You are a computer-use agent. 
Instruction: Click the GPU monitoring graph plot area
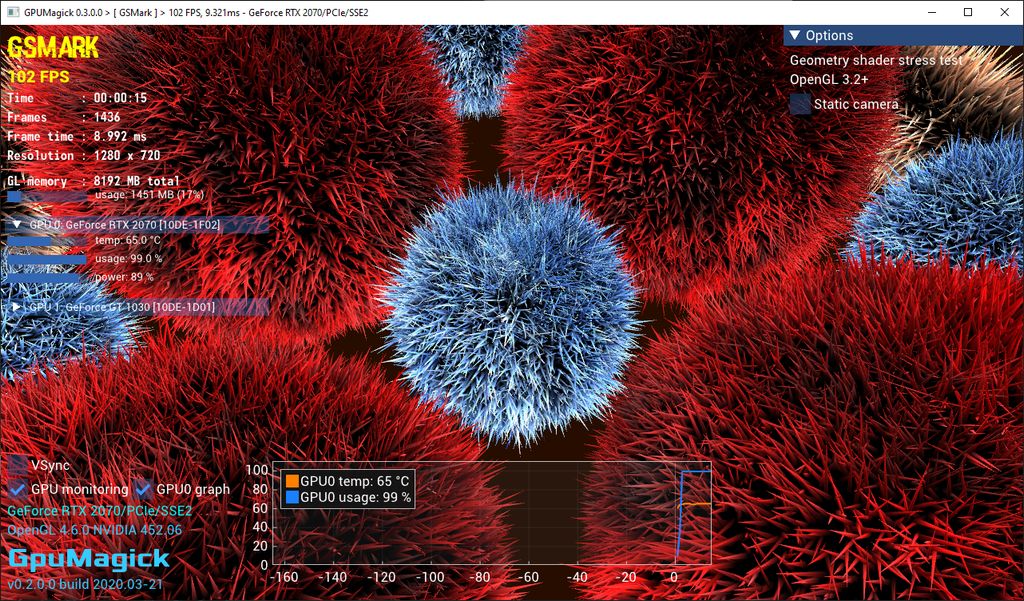click(491, 513)
